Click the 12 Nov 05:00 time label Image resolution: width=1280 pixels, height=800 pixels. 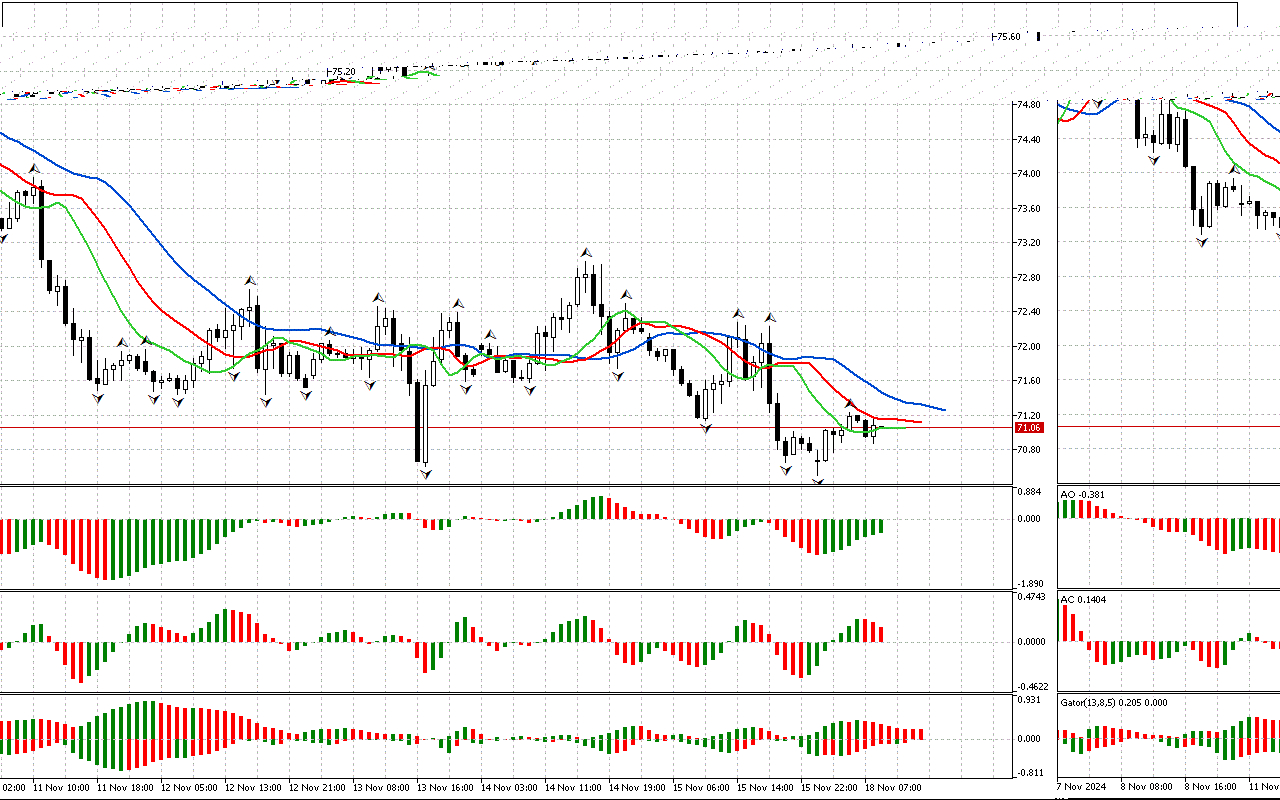pos(189,788)
